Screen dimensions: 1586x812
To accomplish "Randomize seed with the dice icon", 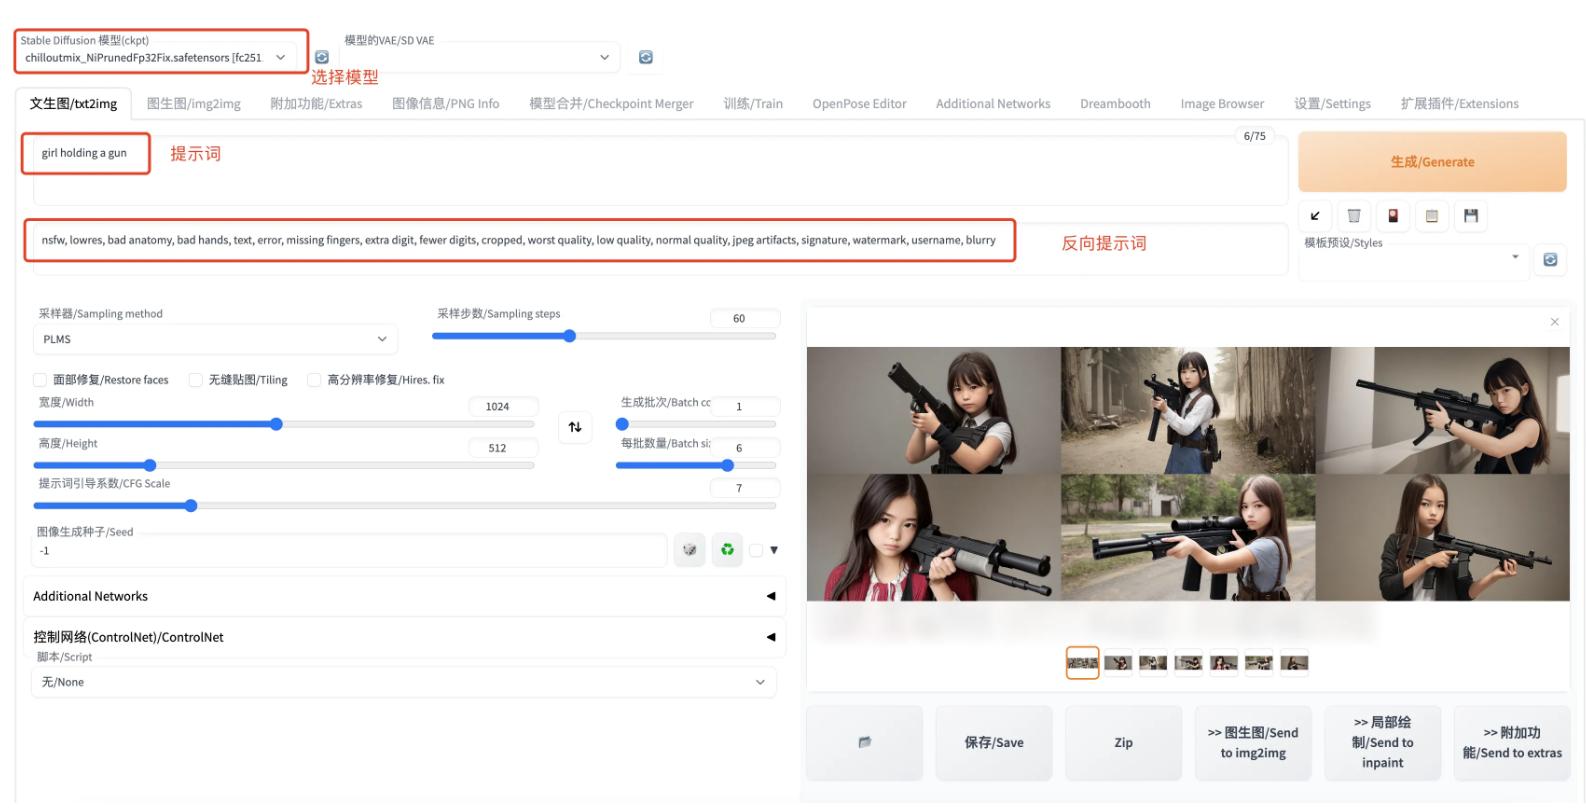I will (x=689, y=550).
